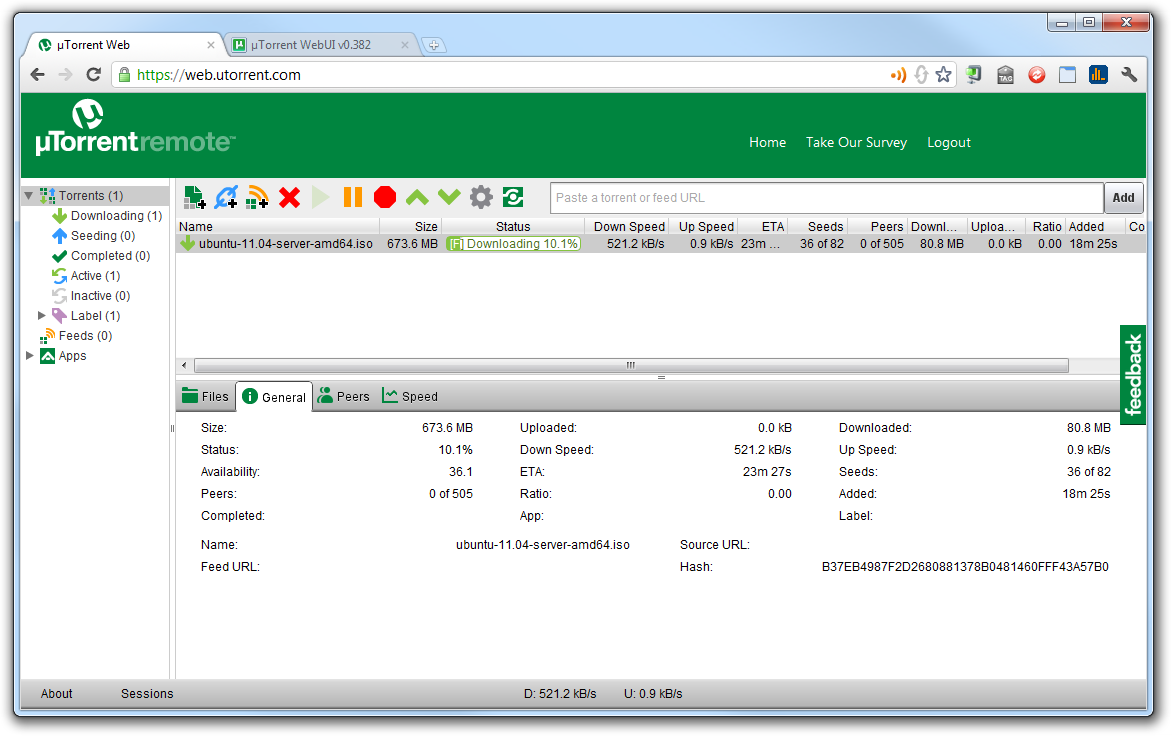Switch to the Speed tab

pos(410,397)
